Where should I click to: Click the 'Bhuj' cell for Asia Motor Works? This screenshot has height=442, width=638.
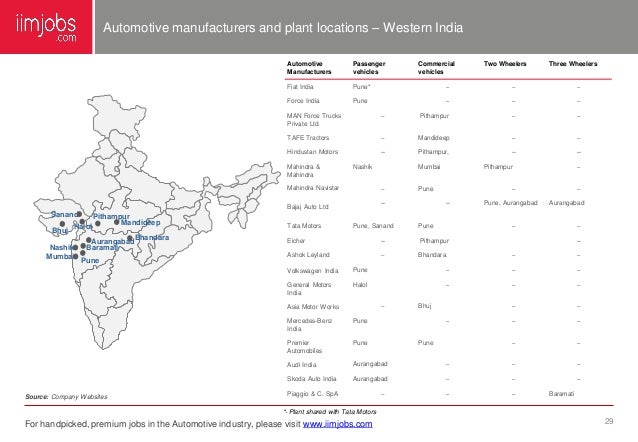424,306
